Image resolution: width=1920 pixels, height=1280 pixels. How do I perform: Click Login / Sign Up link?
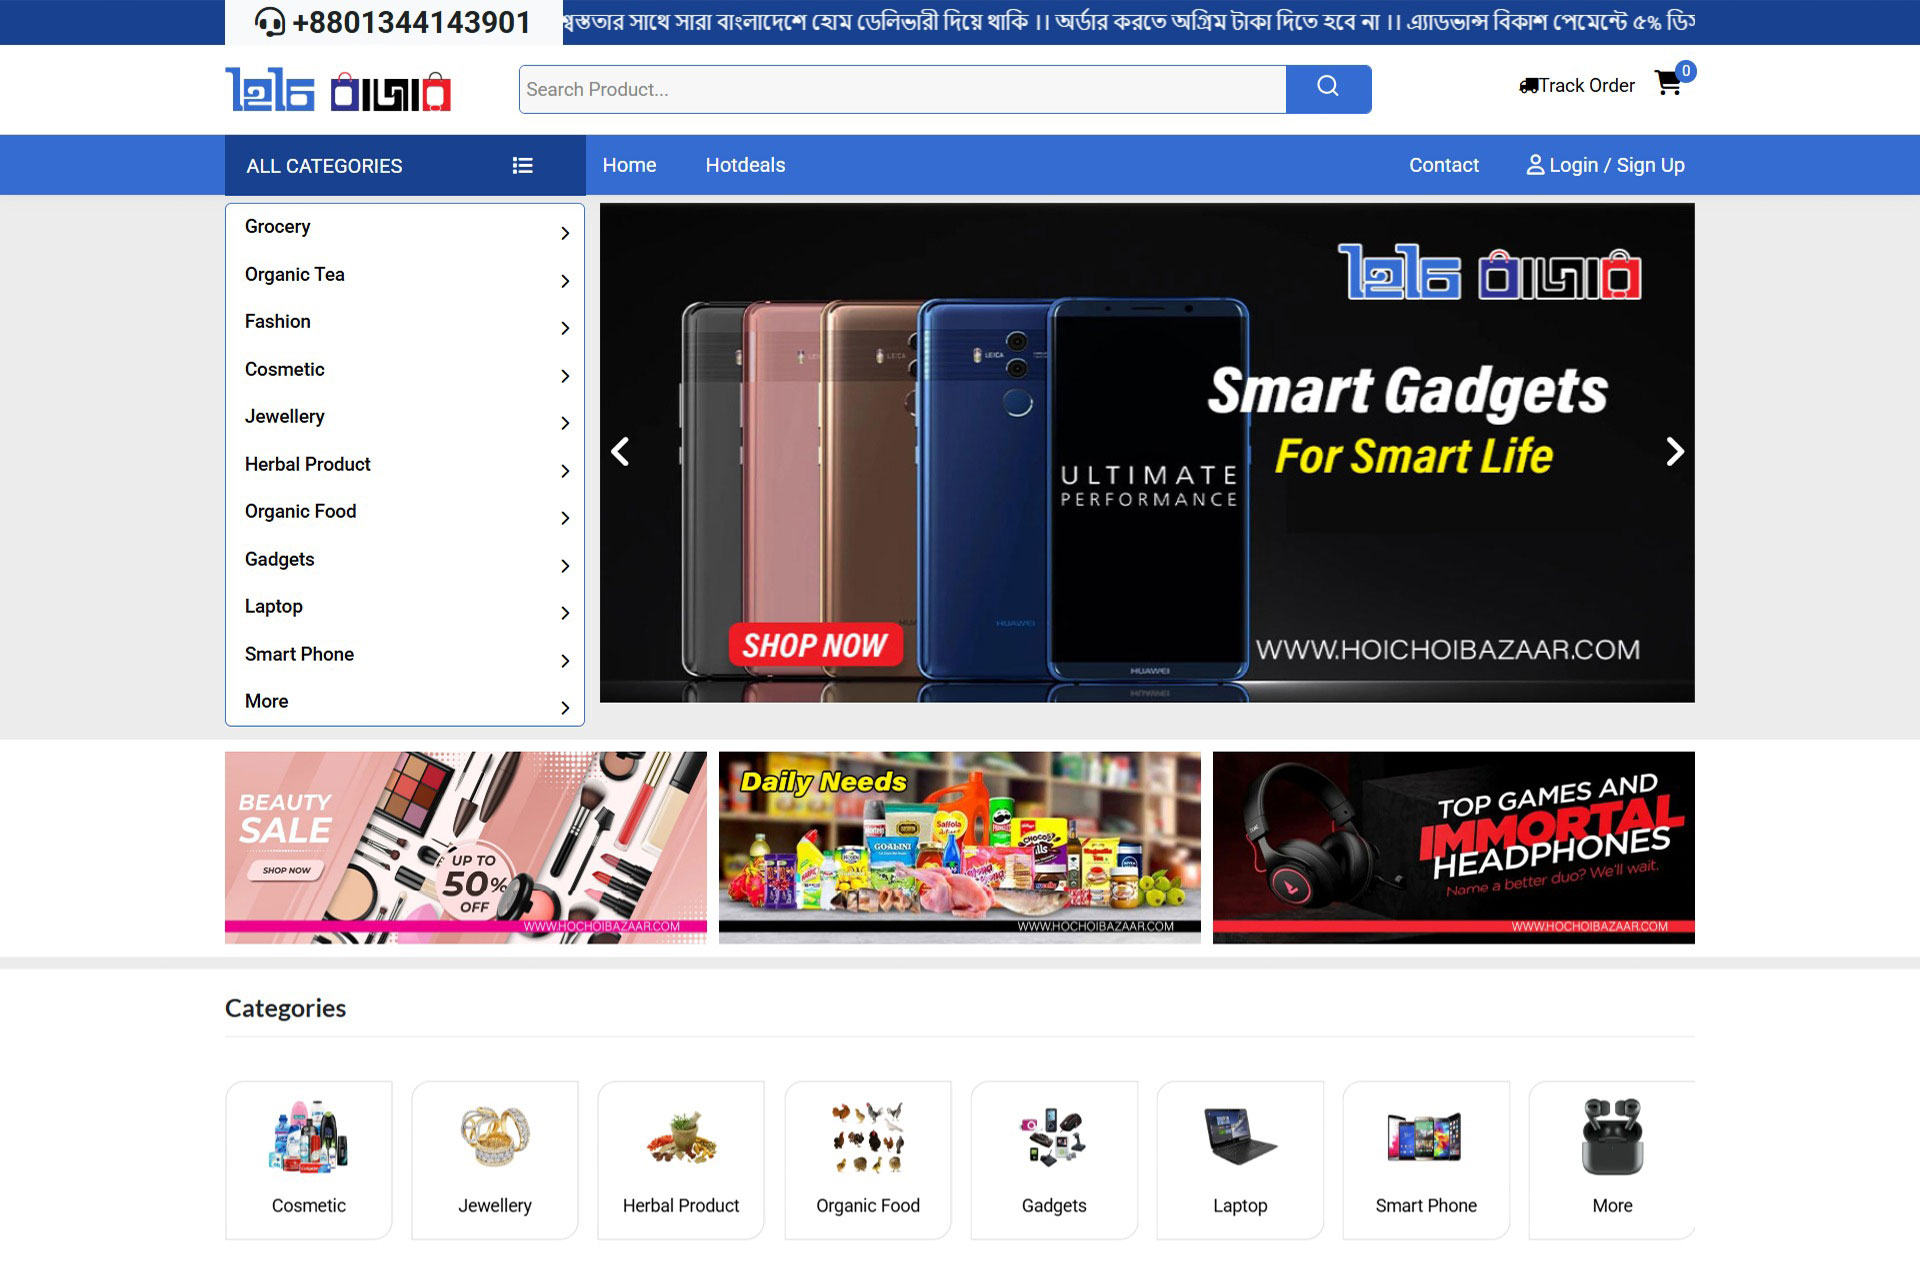[x=1605, y=165]
